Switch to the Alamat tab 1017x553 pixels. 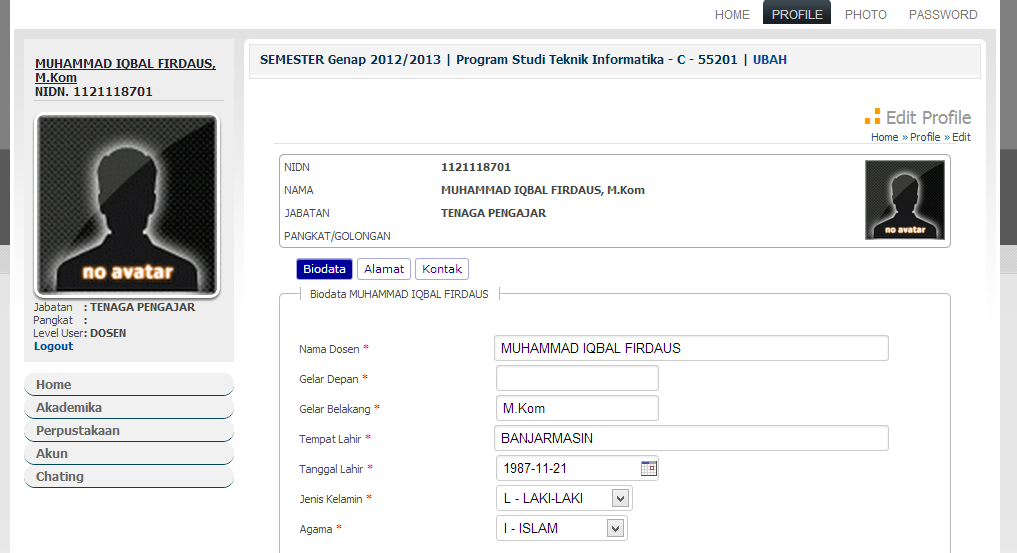(384, 269)
